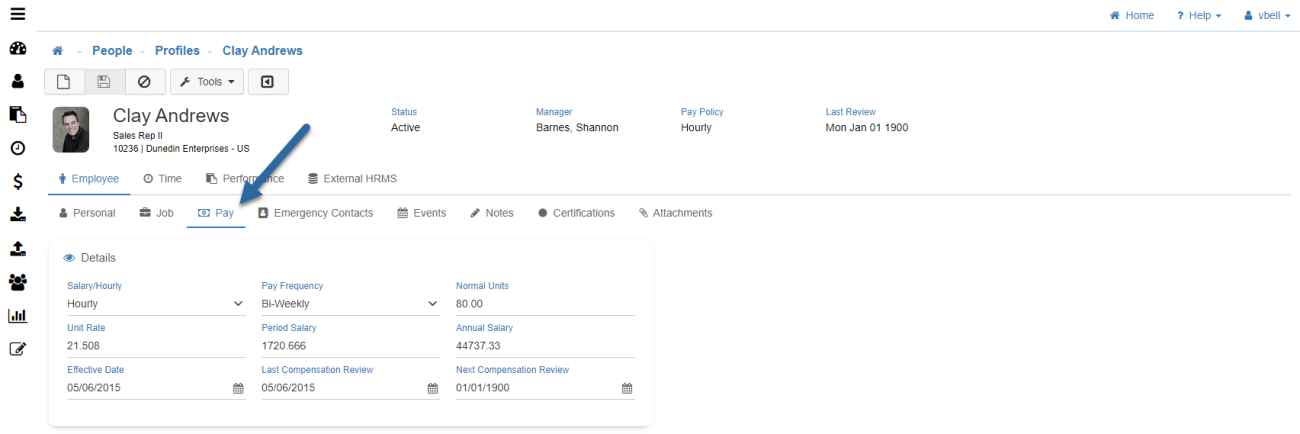Click the Profiles breadcrumb link

[177, 51]
